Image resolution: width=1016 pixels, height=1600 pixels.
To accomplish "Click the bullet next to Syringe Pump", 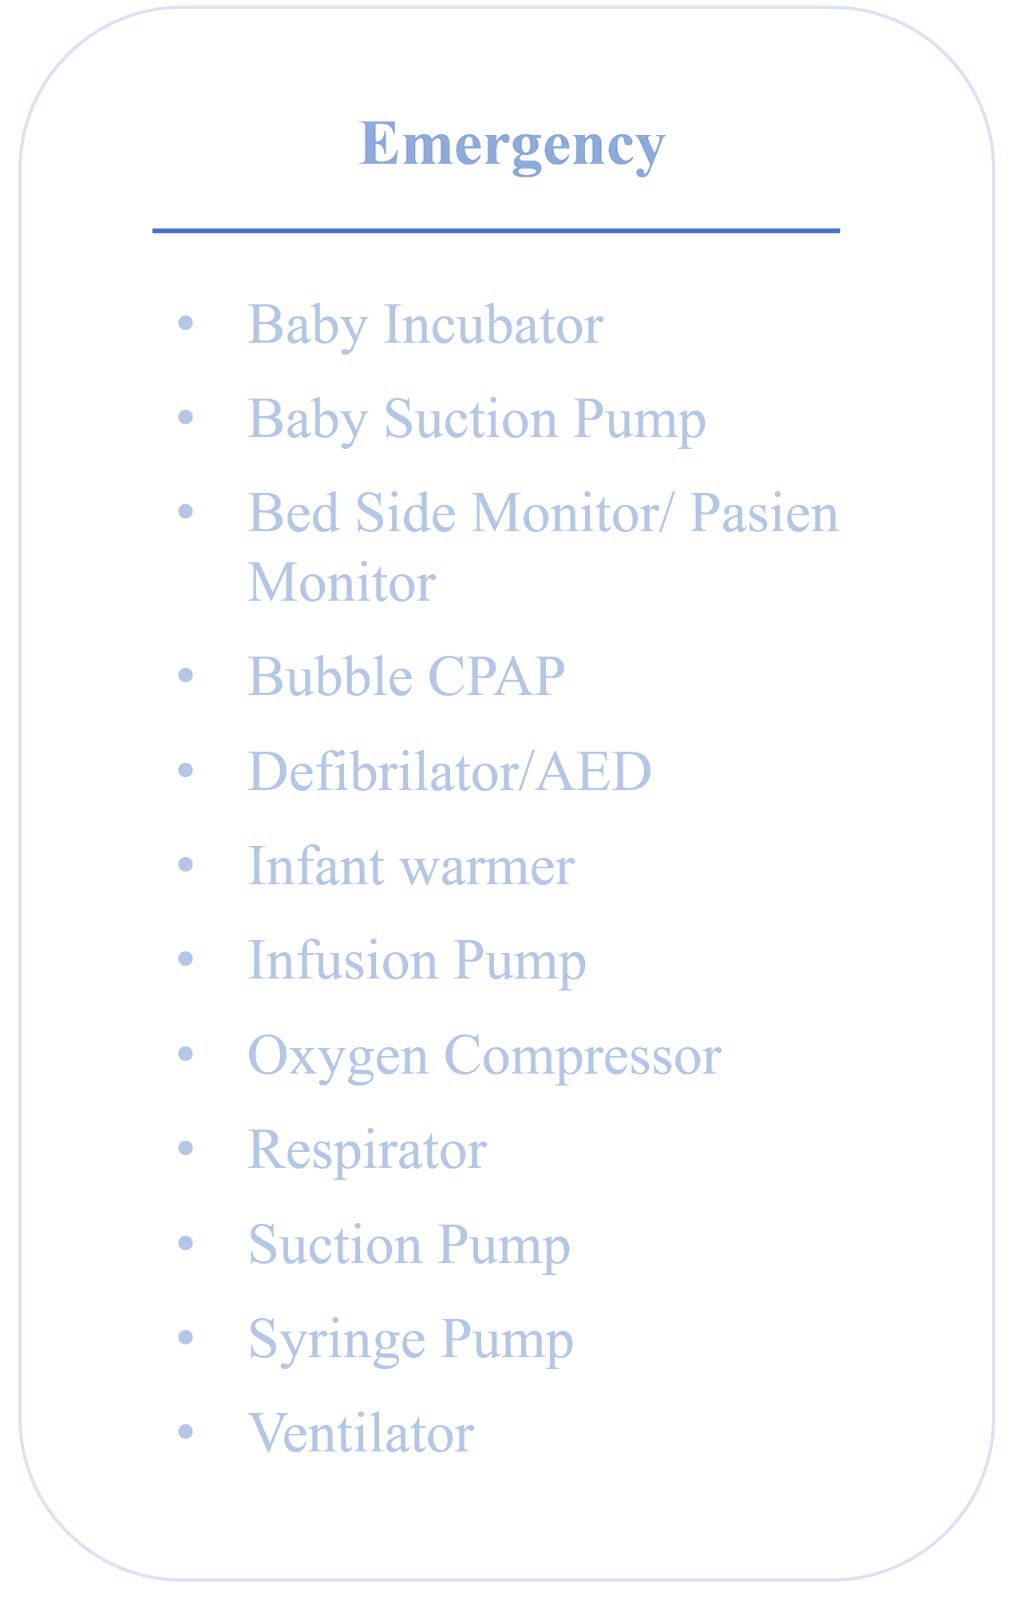I will (185, 1337).
